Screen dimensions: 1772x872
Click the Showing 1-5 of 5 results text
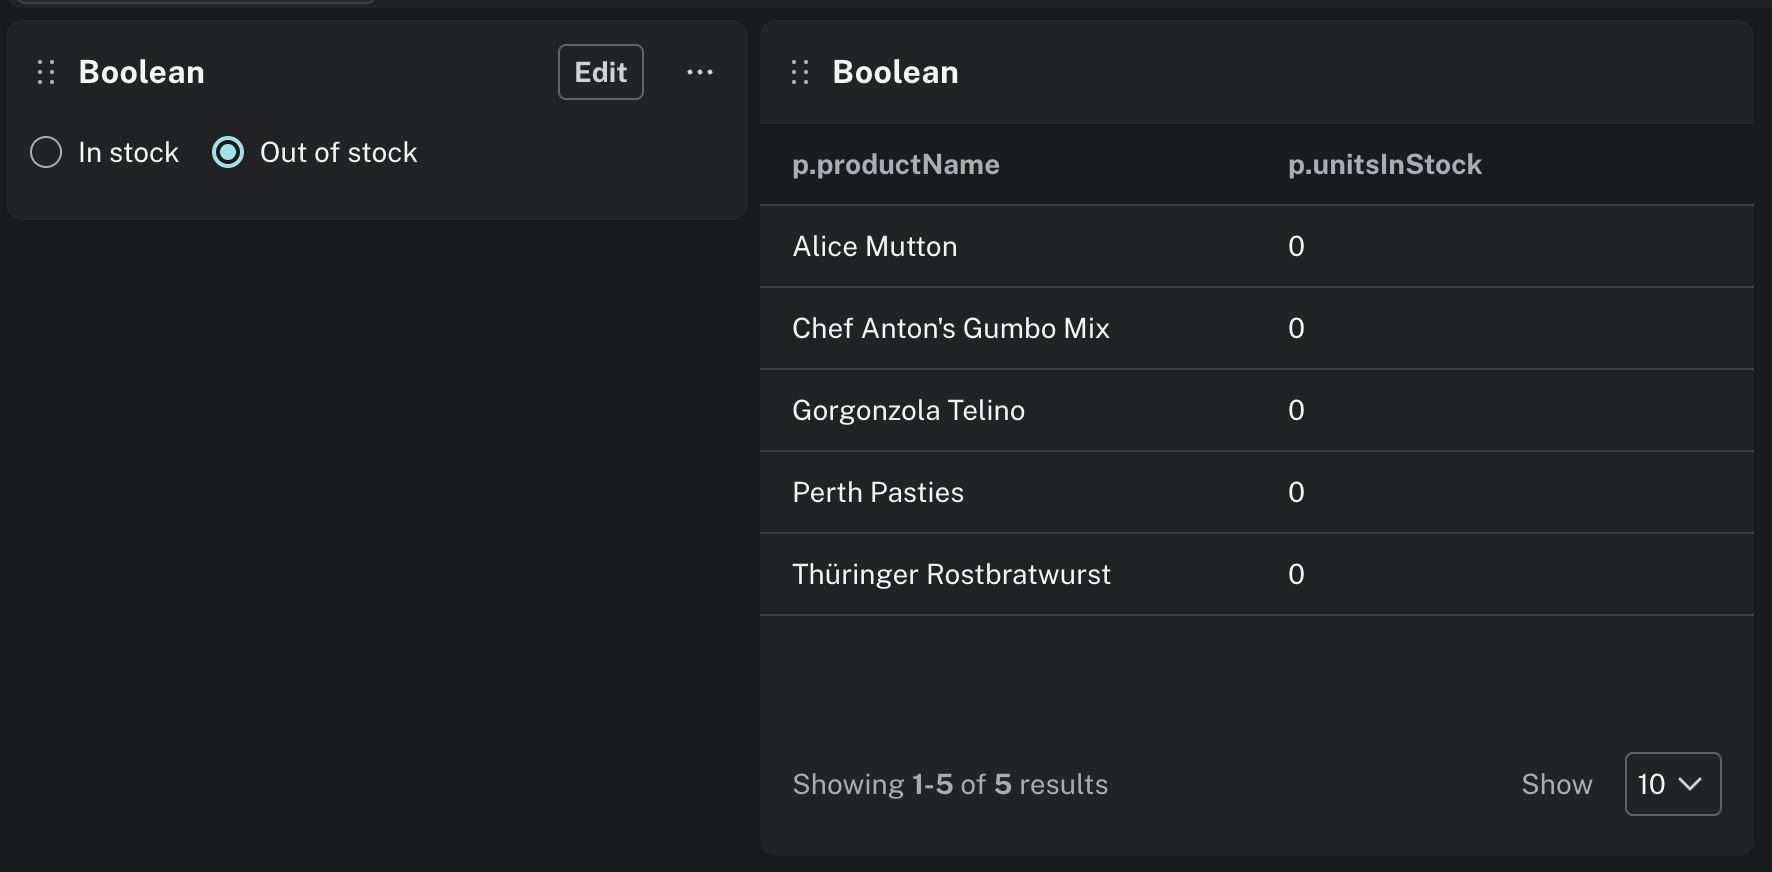click(950, 784)
